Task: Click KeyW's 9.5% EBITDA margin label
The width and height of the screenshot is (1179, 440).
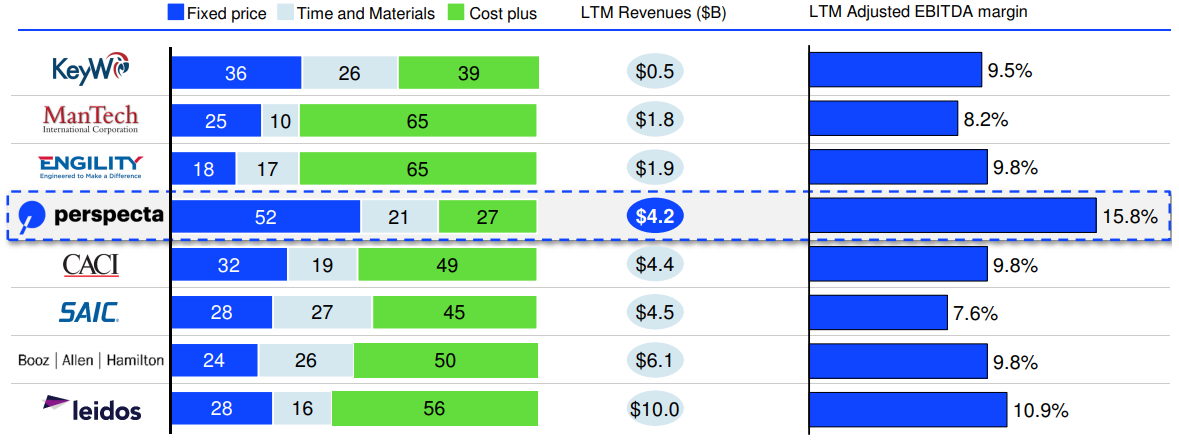Action: (x=1010, y=71)
